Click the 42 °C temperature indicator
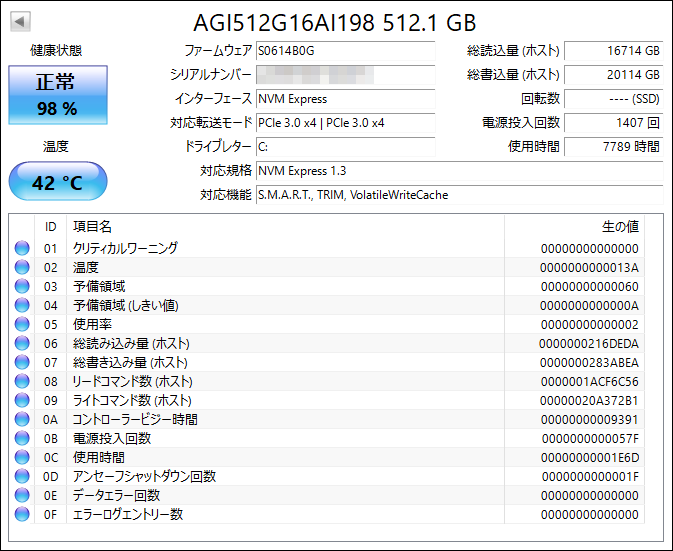Screen dimensions: 673x551 click(57, 183)
